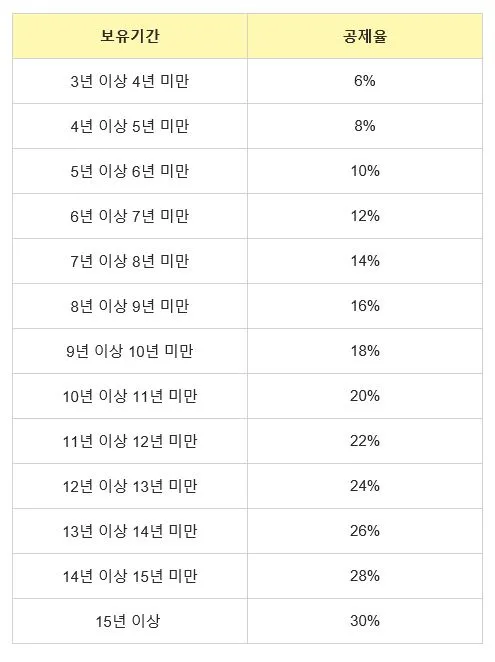Select the 8% rate cell
This screenshot has height=662, width=495.
click(x=365, y=126)
